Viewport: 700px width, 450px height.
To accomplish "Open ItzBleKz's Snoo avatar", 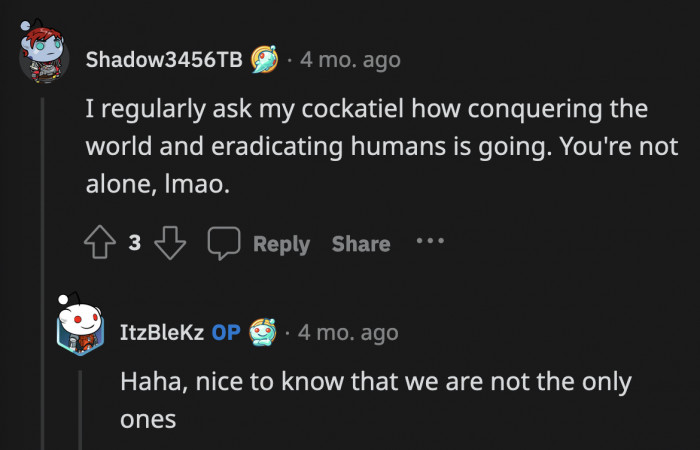I will [x=81, y=329].
